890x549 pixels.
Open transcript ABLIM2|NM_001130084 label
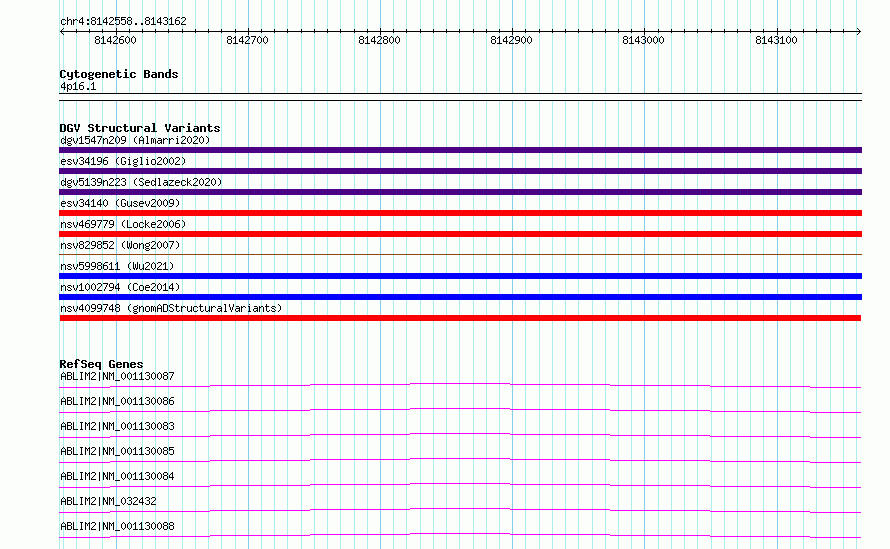click(117, 476)
